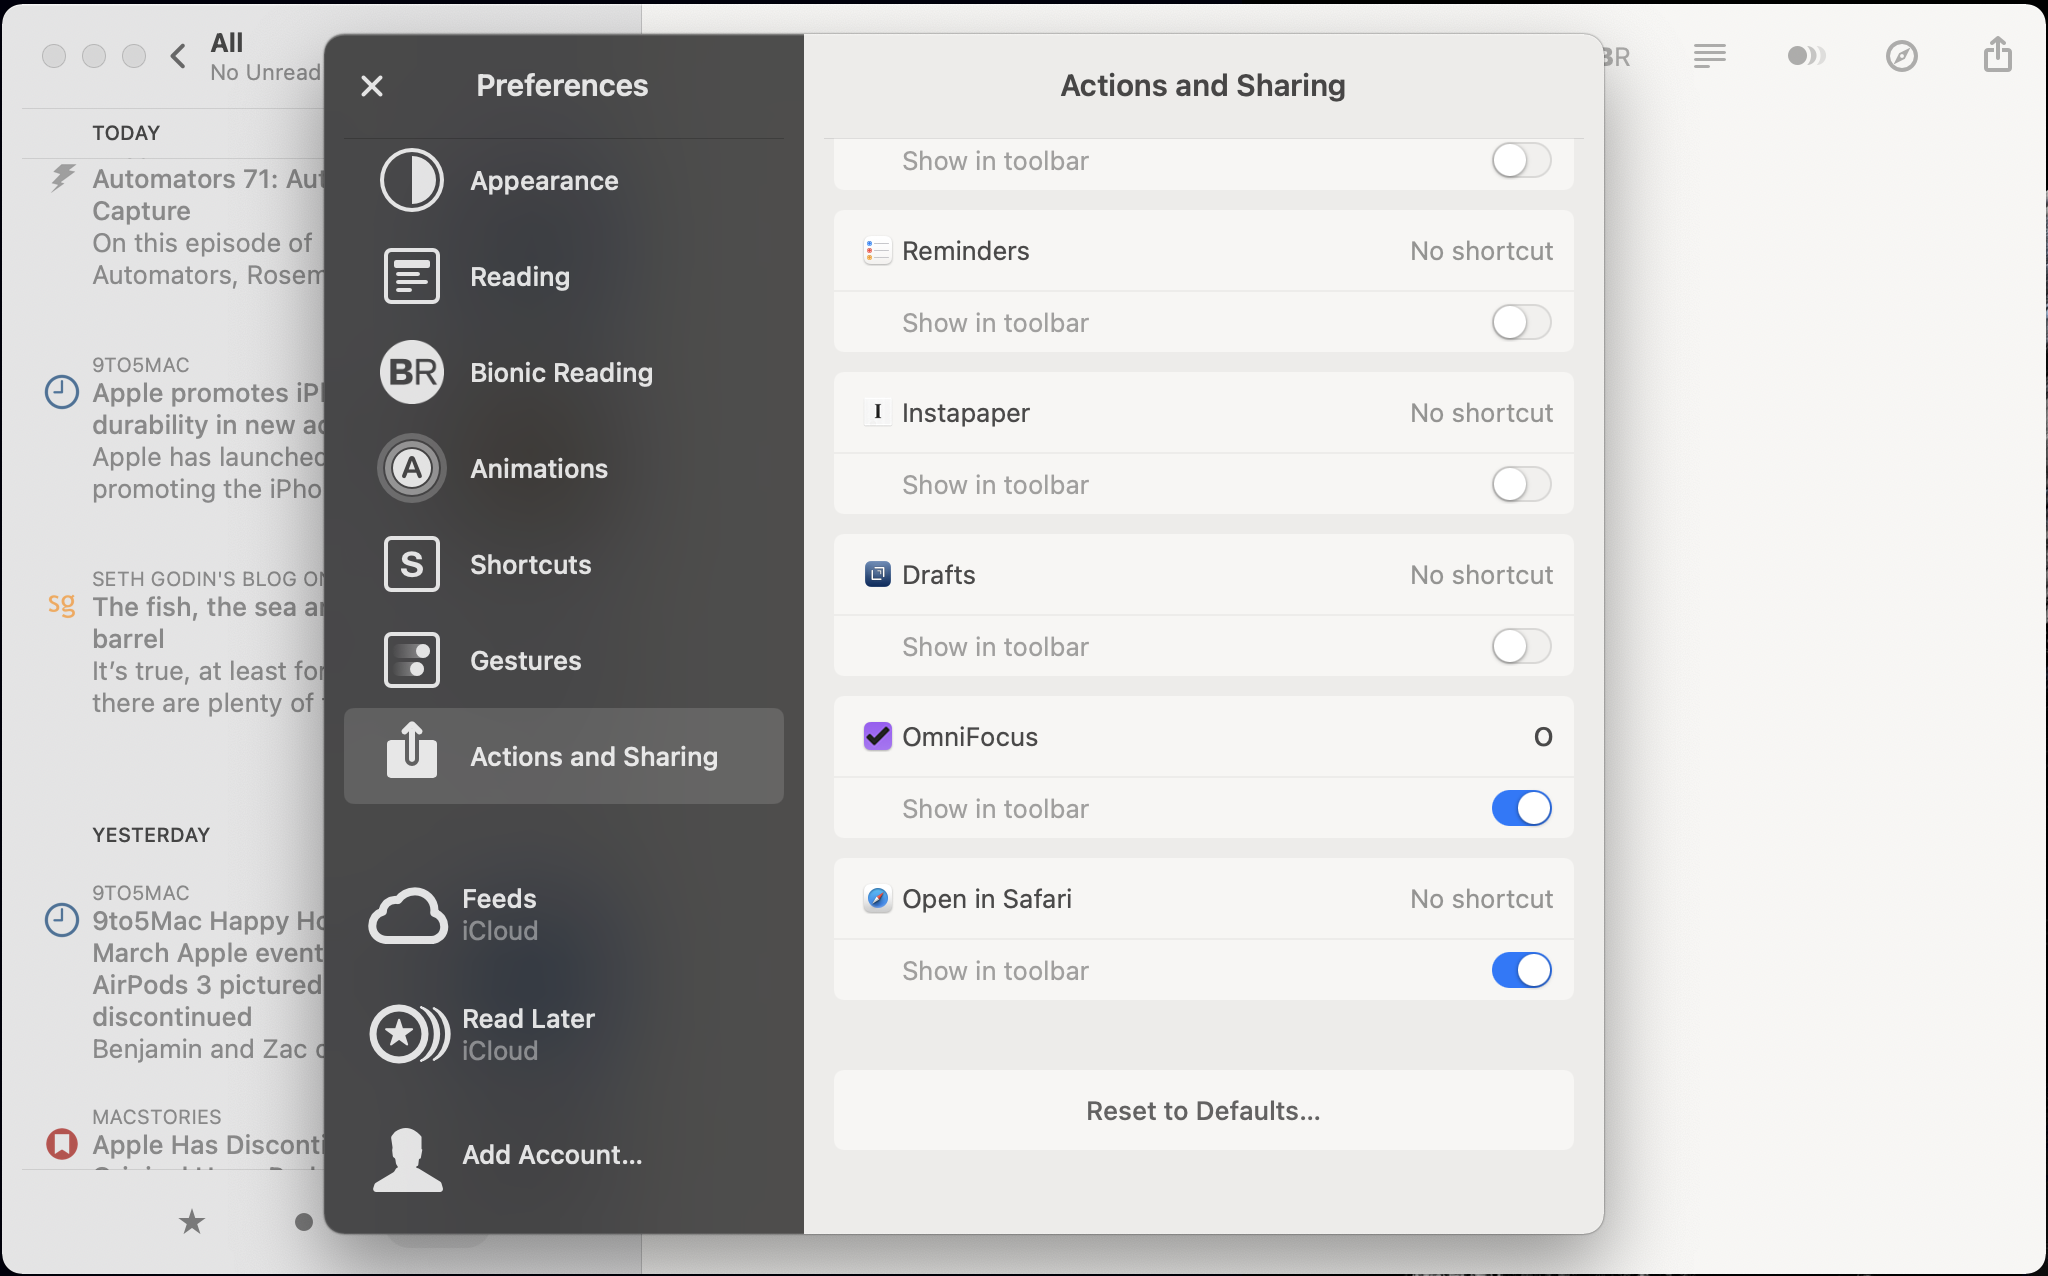Screen dimensions: 2048x1276
Task: Click the share icon in main toolbar
Action: (x=1997, y=56)
